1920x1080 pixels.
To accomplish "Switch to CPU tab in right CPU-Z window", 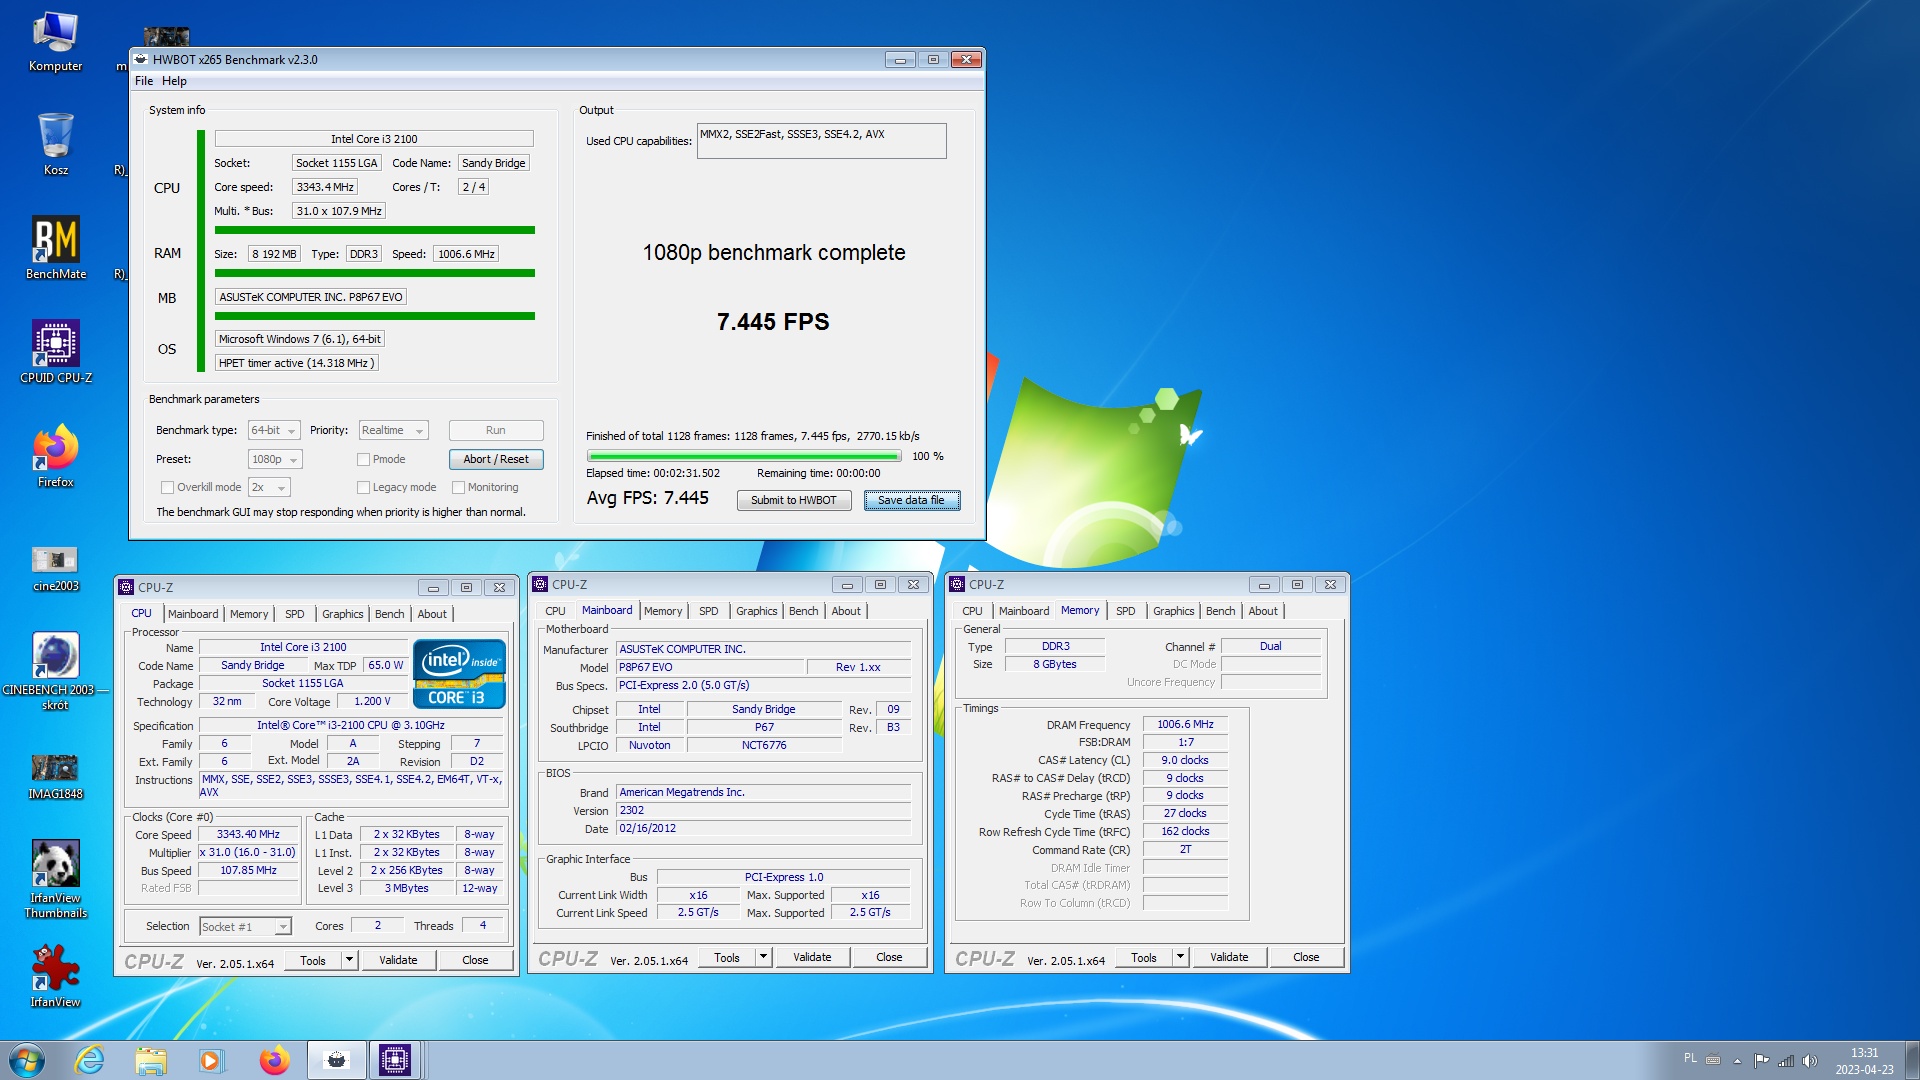I will coord(972,611).
